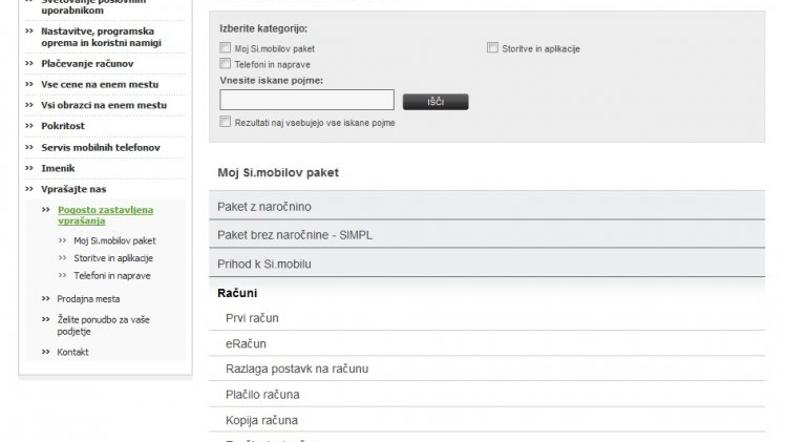
Task: Tick the Moj Si.mobilov paket checkbox
Action: click(x=225, y=48)
